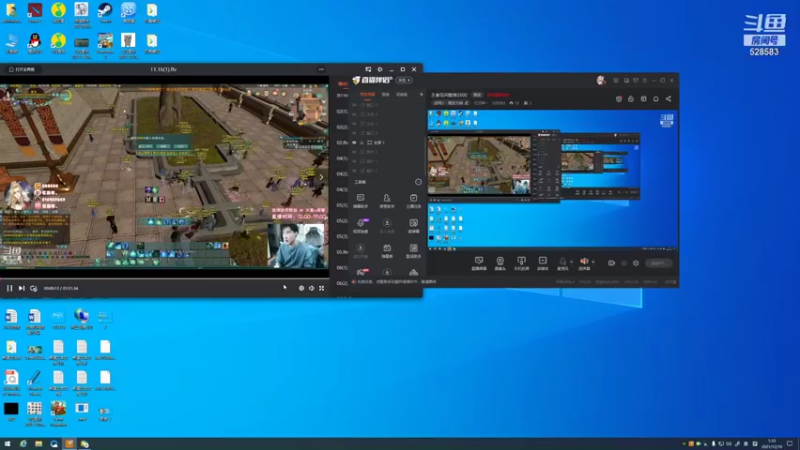Mute the video player volume icon
The width and height of the screenshot is (800, 450).
(x=311, y=288)
